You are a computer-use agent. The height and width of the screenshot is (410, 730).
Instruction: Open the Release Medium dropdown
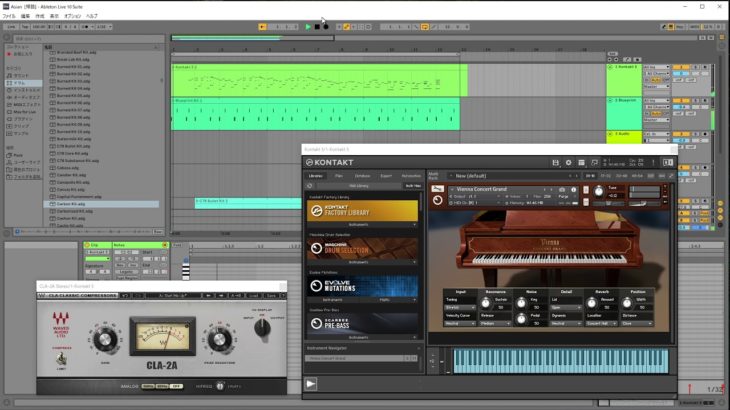pos(496,323)
